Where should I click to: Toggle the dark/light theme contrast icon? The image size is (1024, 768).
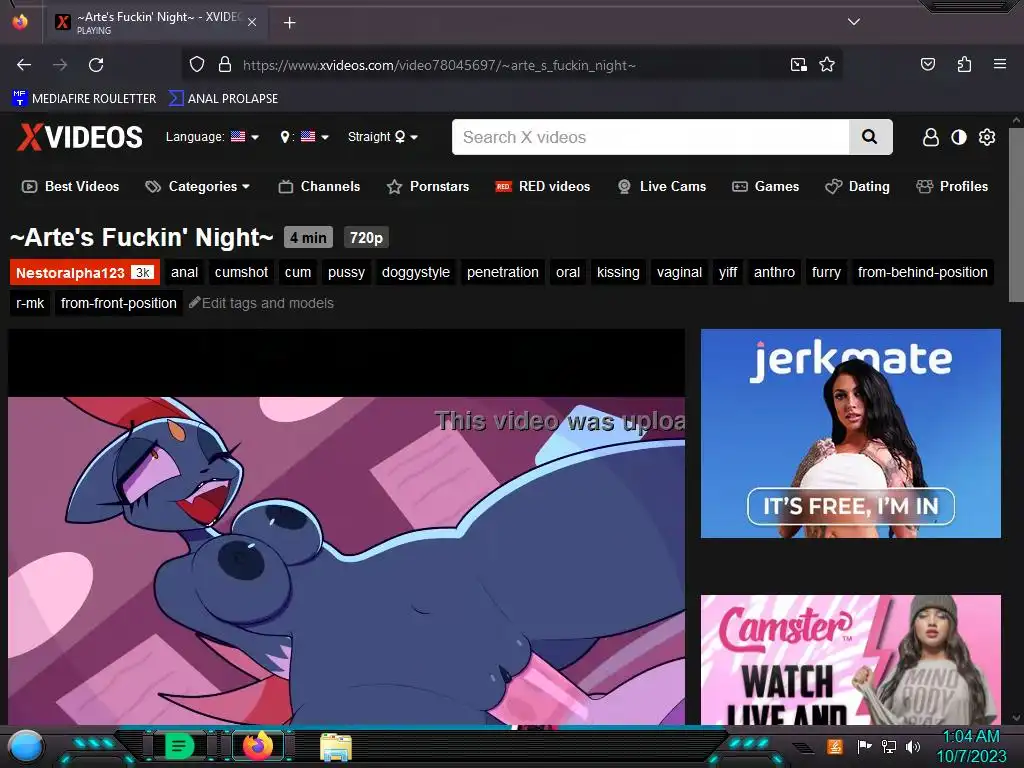tap(959, 137)
